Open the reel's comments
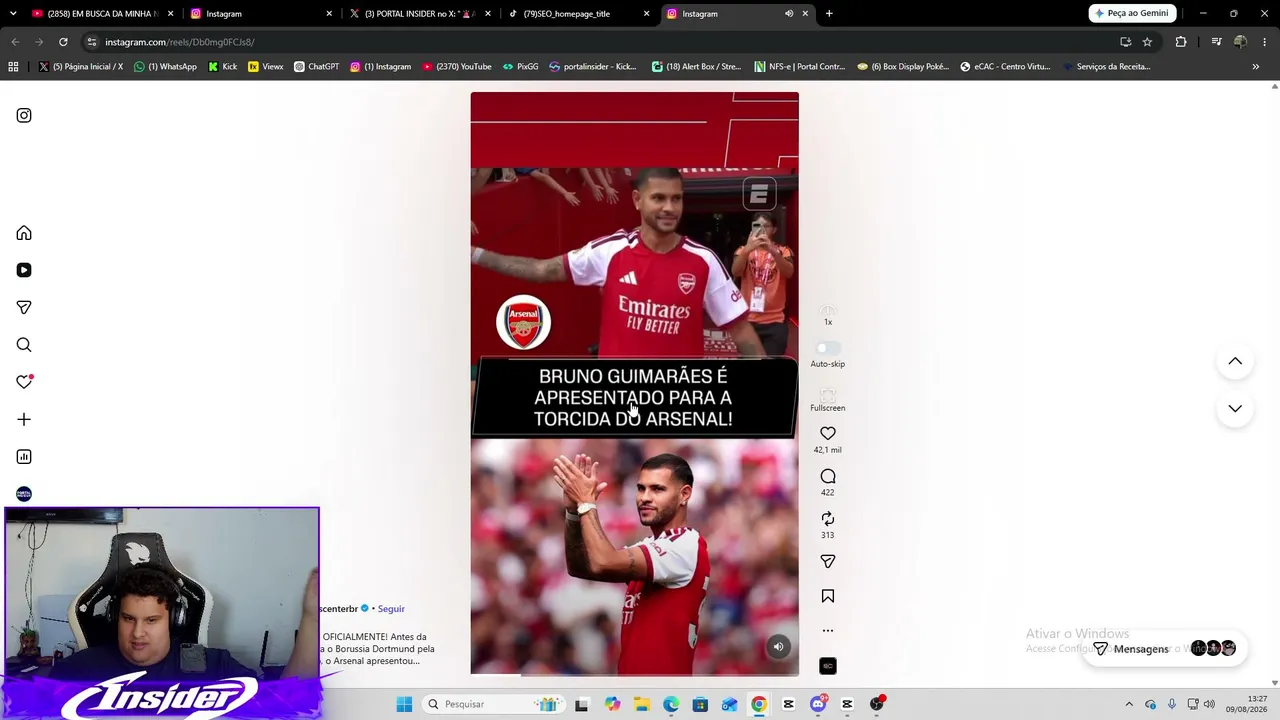The width and height of the screenshot is (1280, 720). pos(828,476)
